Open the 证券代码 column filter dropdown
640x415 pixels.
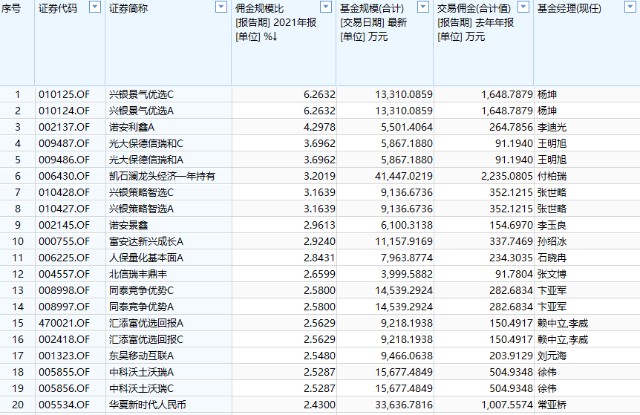click(95, 7)
